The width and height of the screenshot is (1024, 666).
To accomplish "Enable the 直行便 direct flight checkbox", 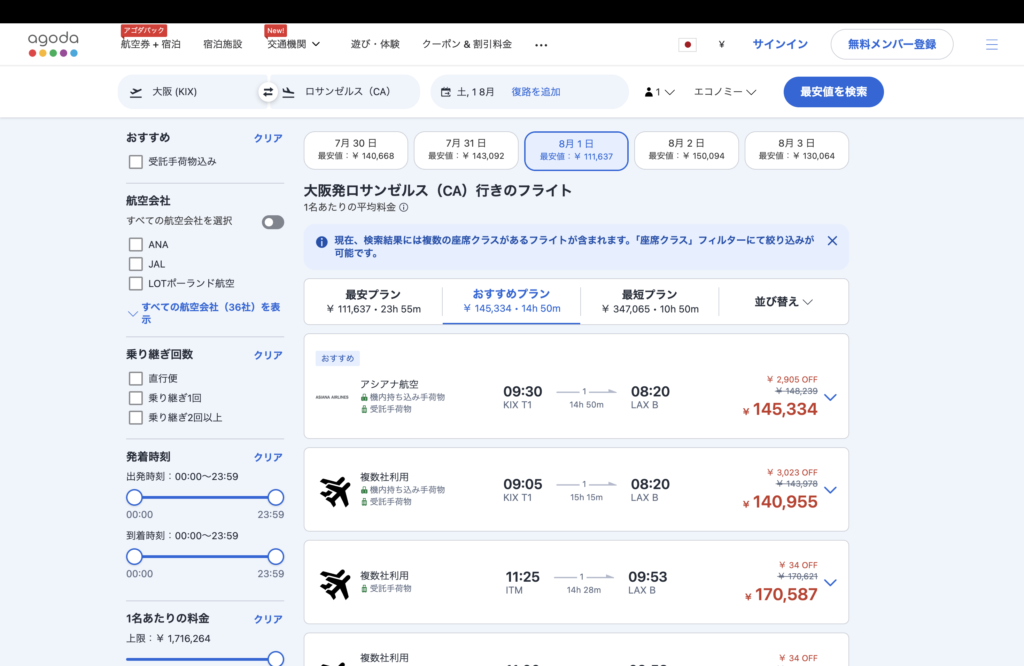I will (x=136, y=379).
